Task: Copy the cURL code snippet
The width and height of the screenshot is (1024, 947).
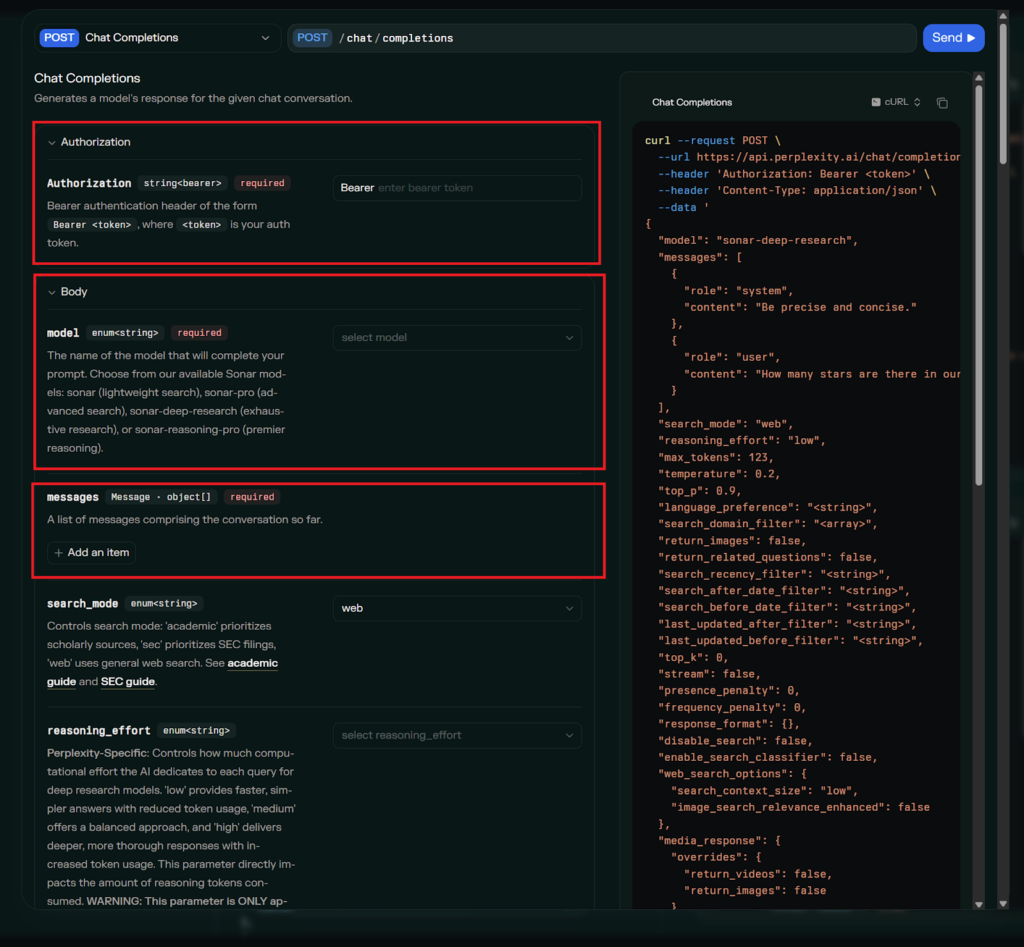Action: 942,103
